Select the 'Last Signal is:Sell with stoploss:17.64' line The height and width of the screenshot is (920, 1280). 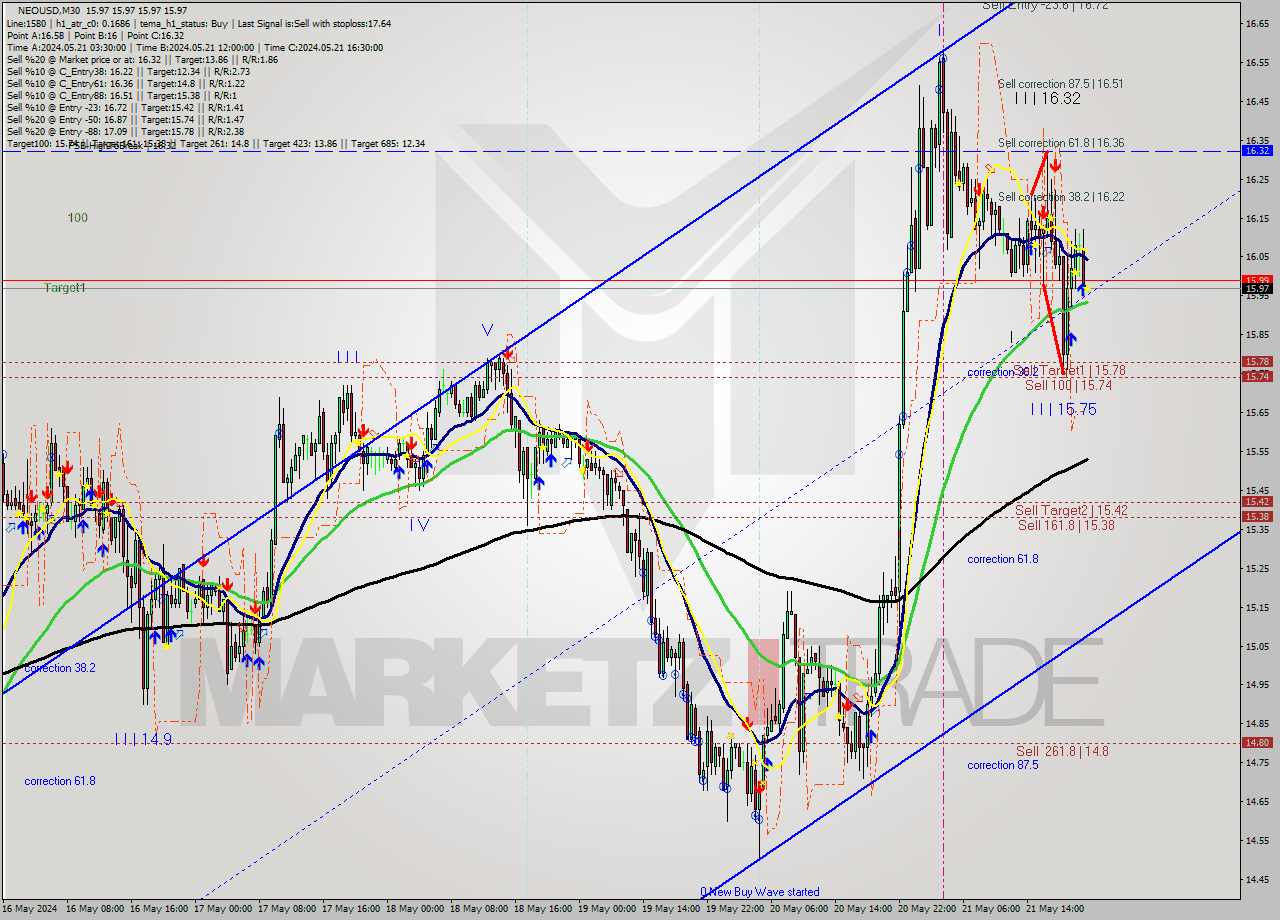[x=314, y=23]
